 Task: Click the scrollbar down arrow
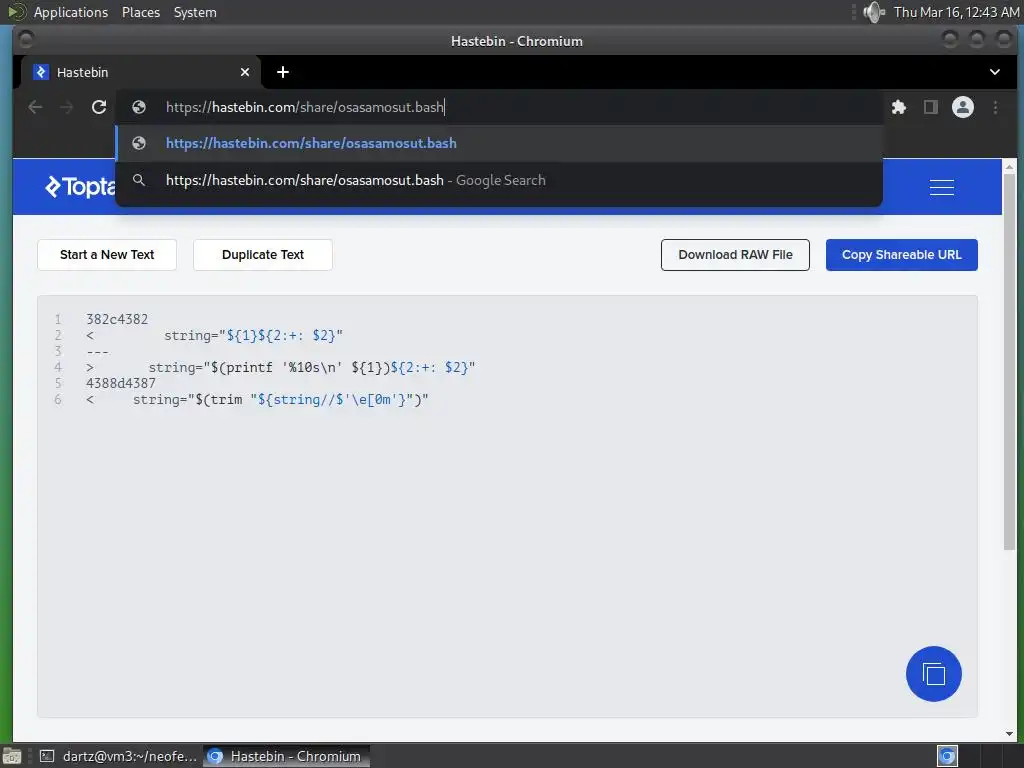(1009, 733)
